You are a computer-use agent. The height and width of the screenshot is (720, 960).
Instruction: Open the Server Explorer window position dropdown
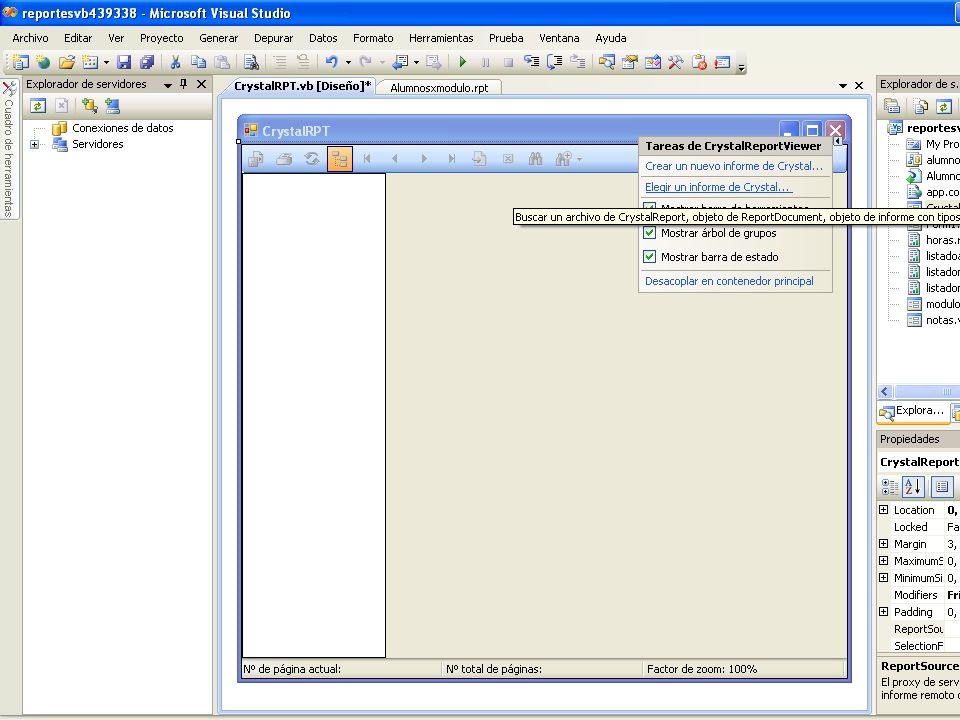pos(167,85)
